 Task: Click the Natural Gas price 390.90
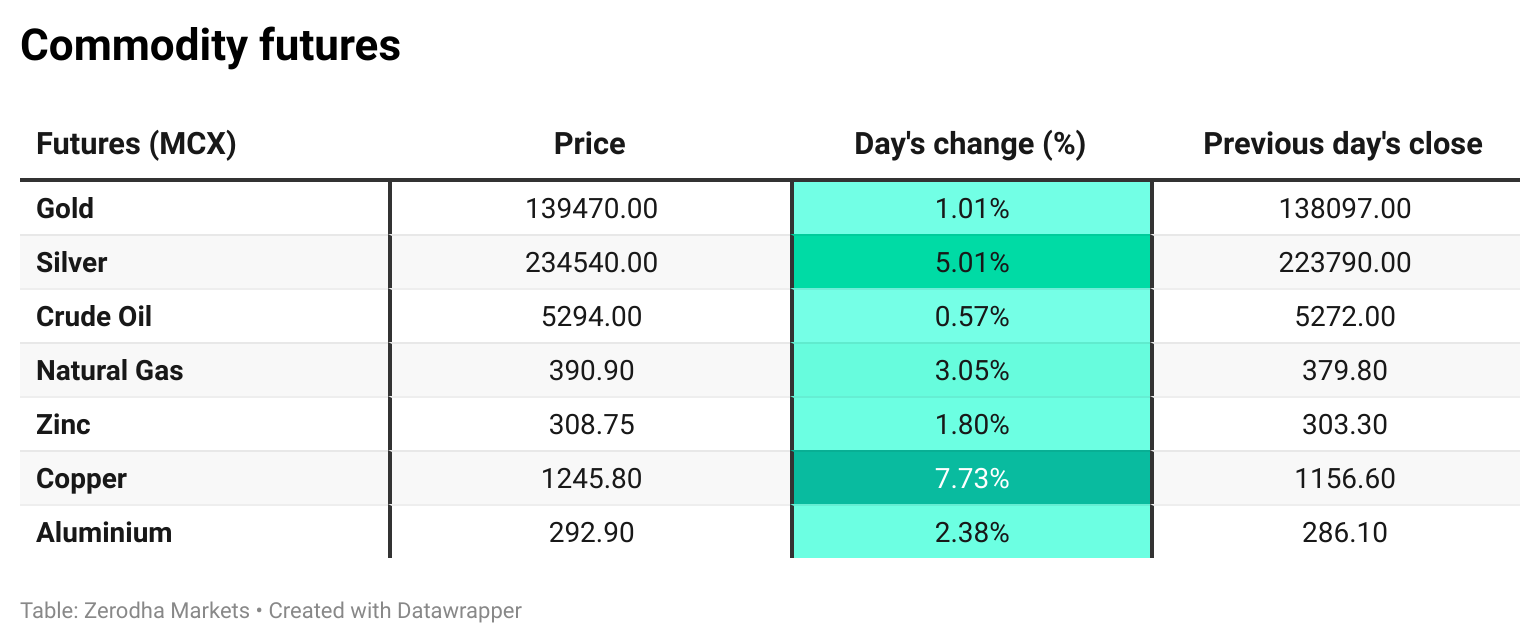(591, 371)
